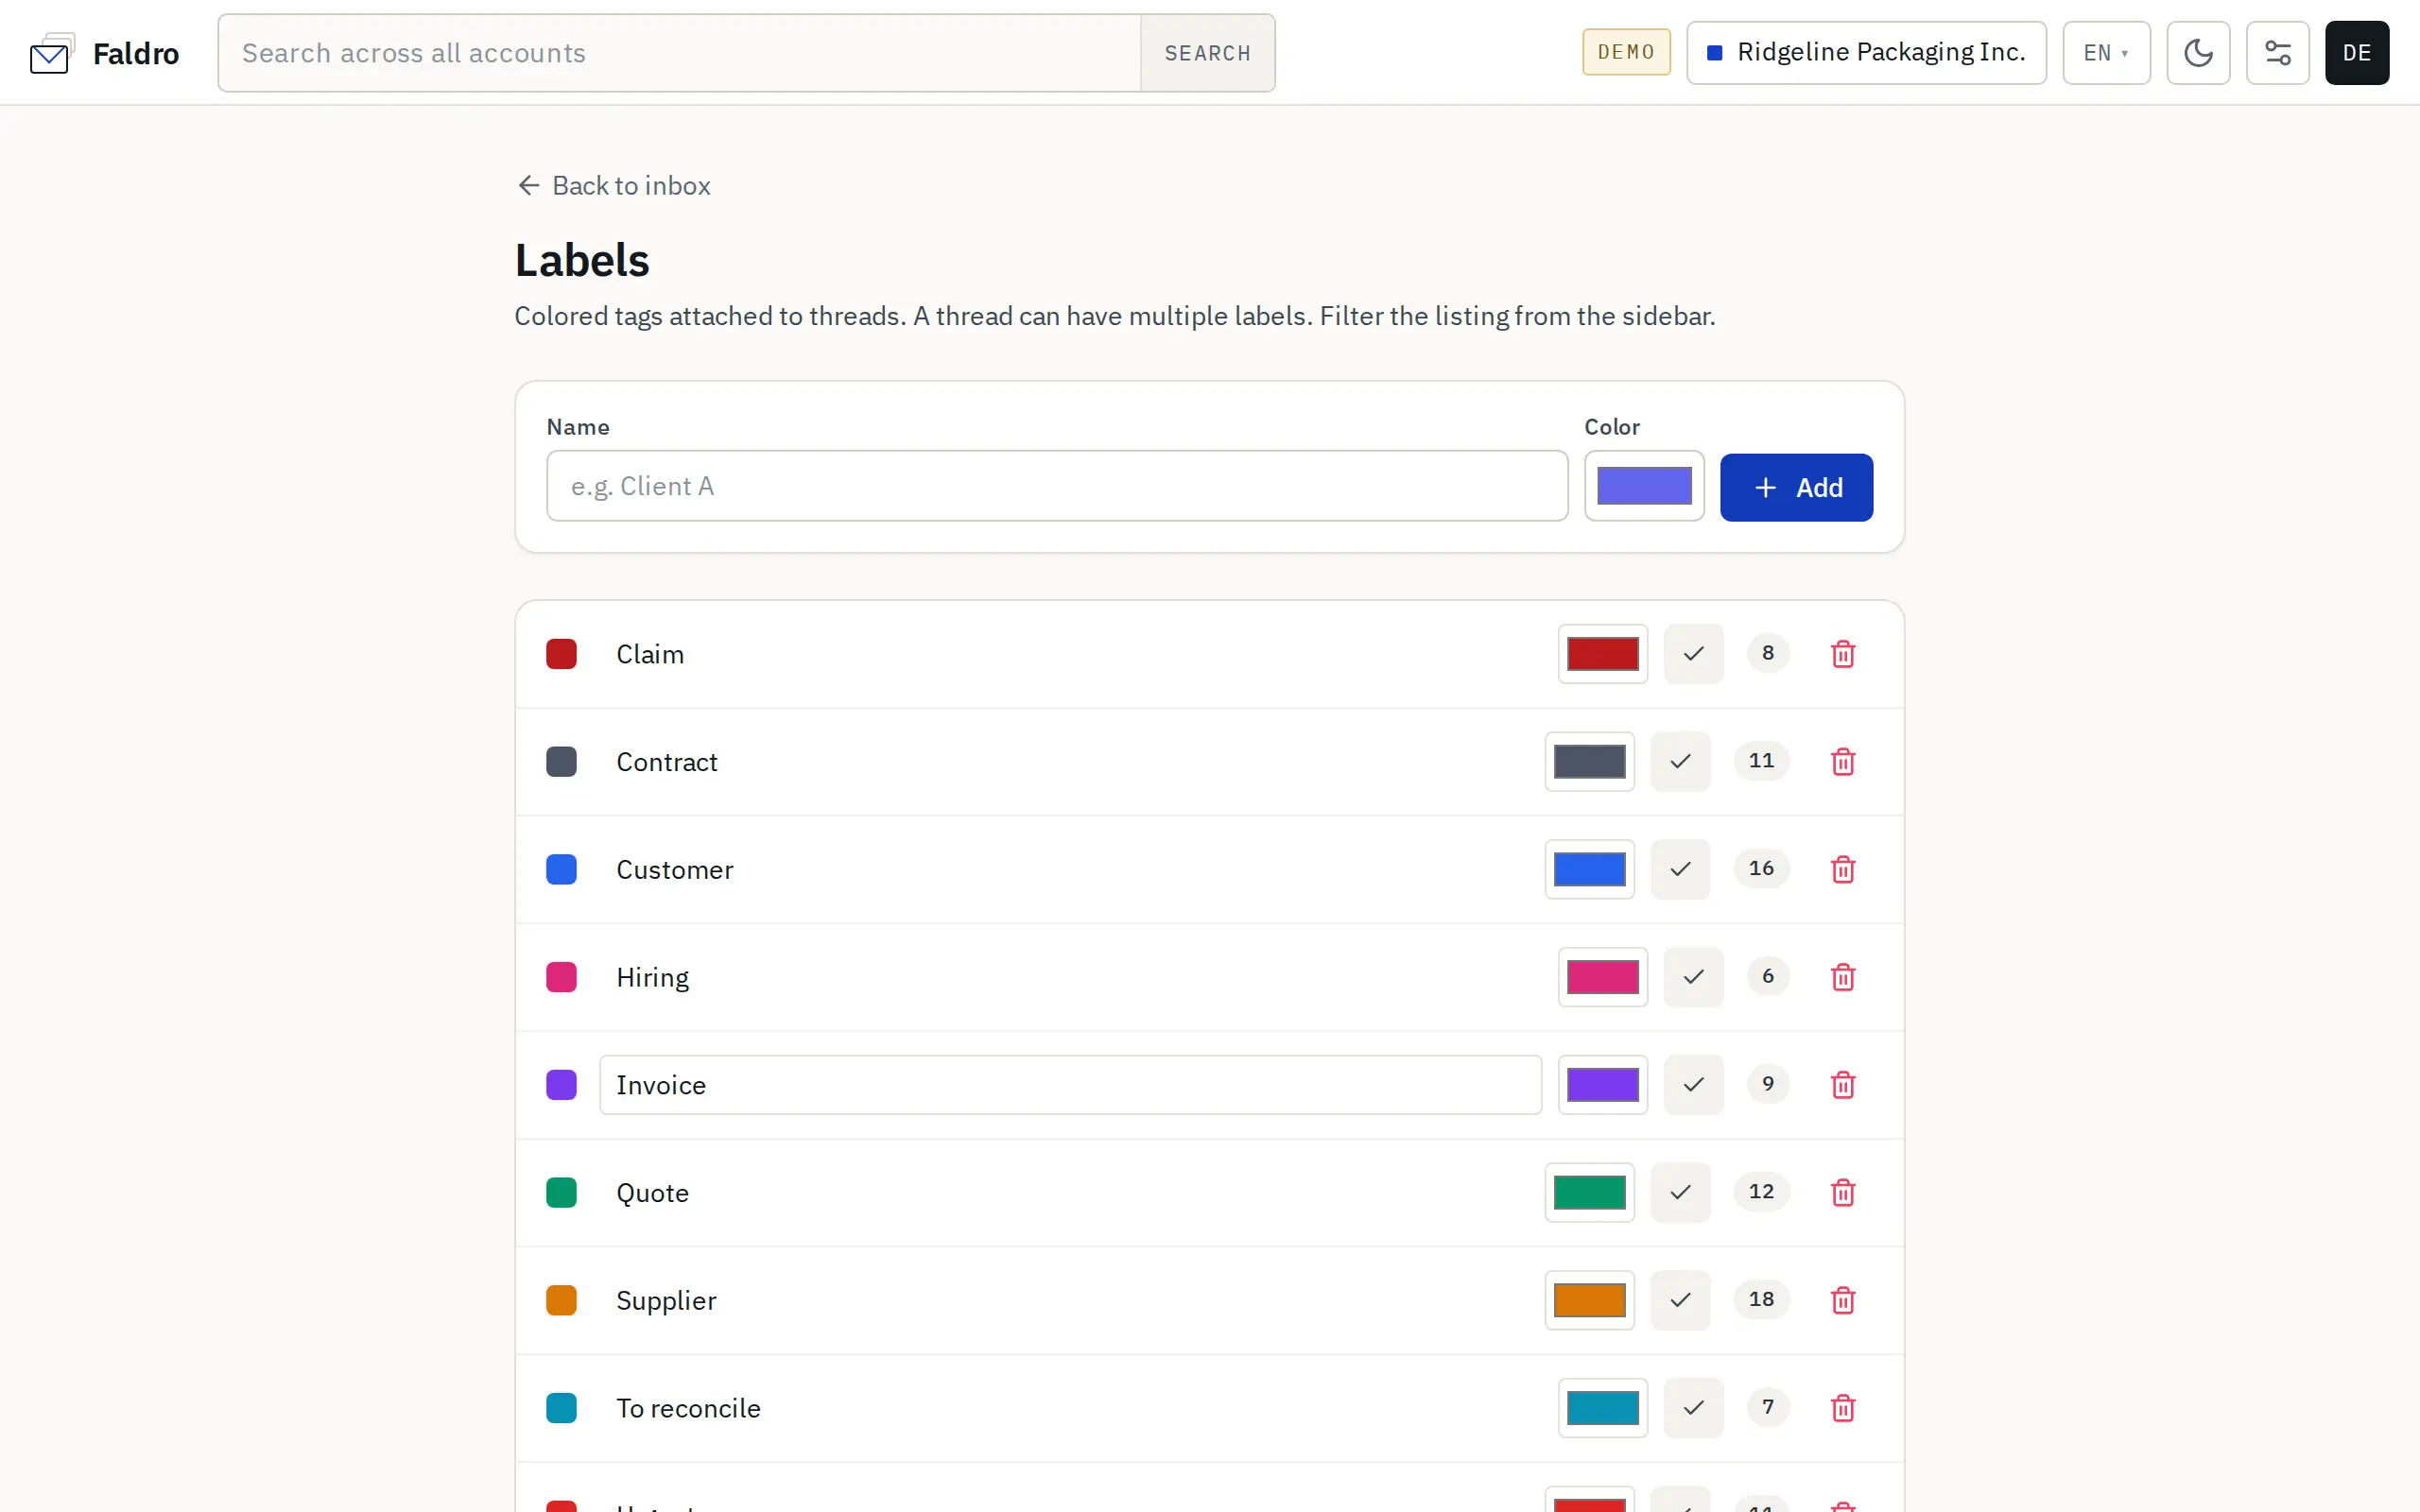Viewport: 2420px width, 1512px height.
Task: Delete the Customer label
Action: (1842, 869)
